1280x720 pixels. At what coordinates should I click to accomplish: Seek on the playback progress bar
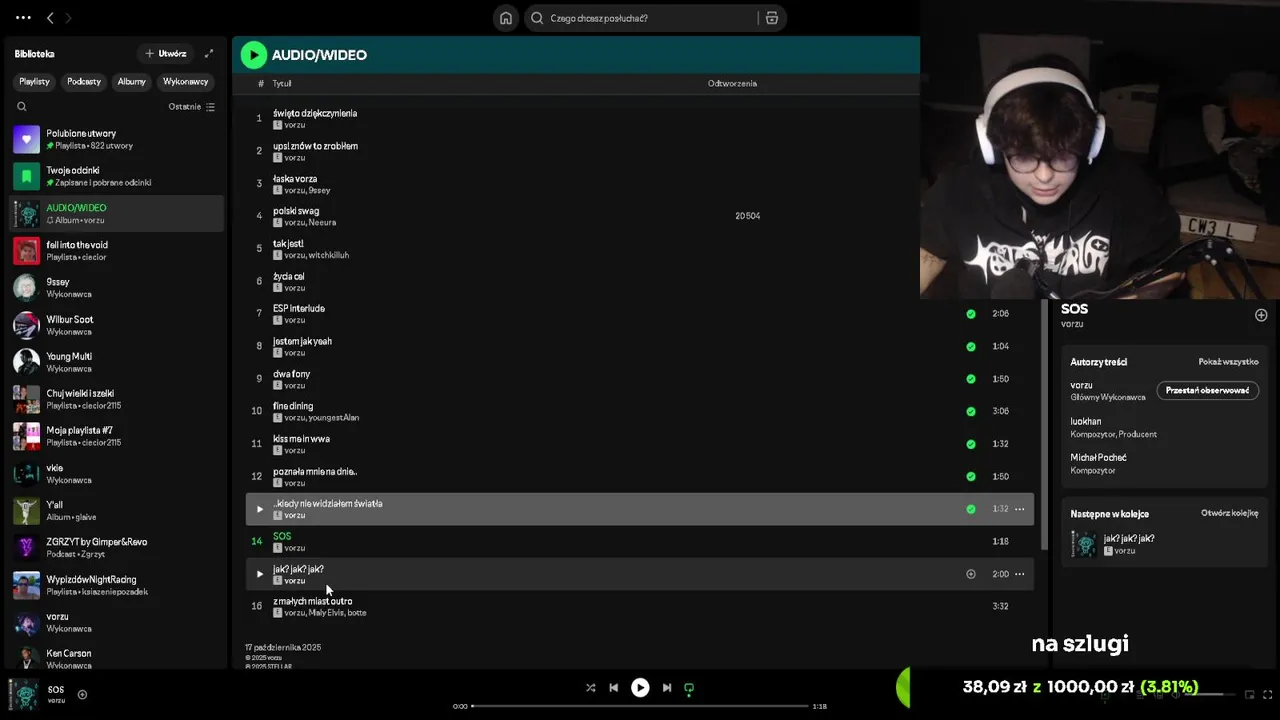pos(640,706)
